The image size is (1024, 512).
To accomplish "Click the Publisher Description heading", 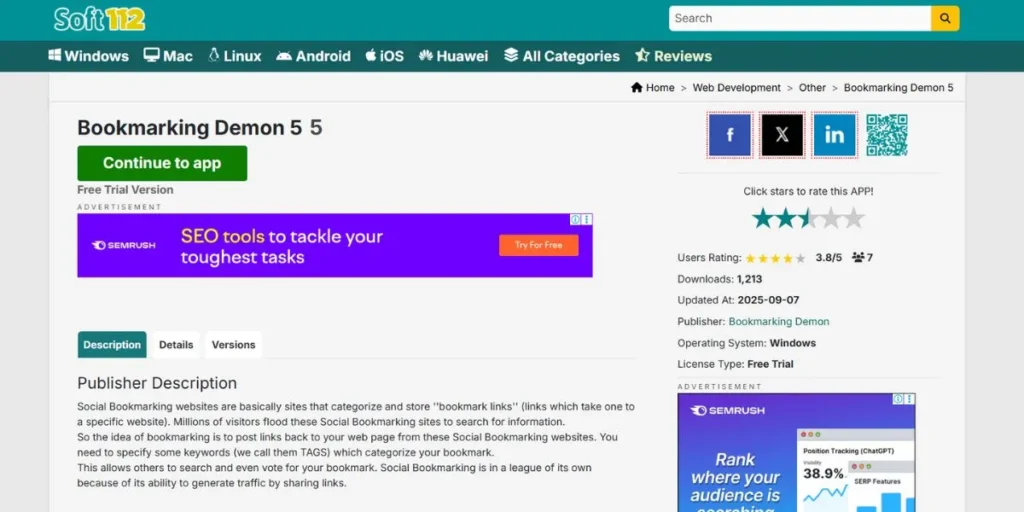I will pyautogui.click(x=157, y=383).
